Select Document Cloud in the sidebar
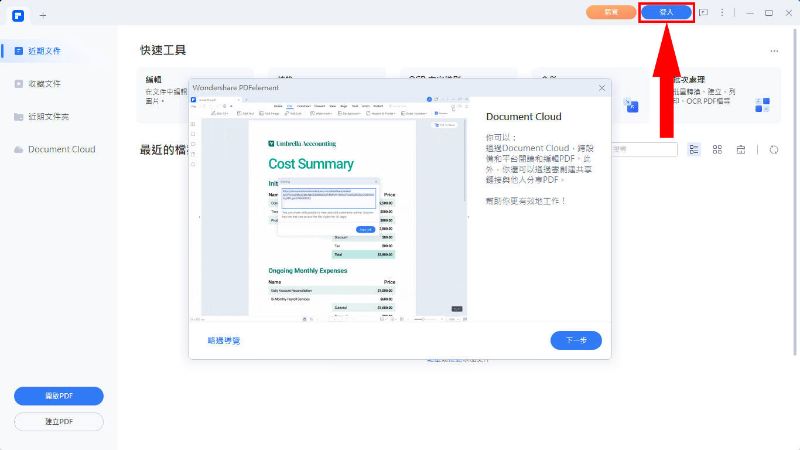 tap(55, 149)
